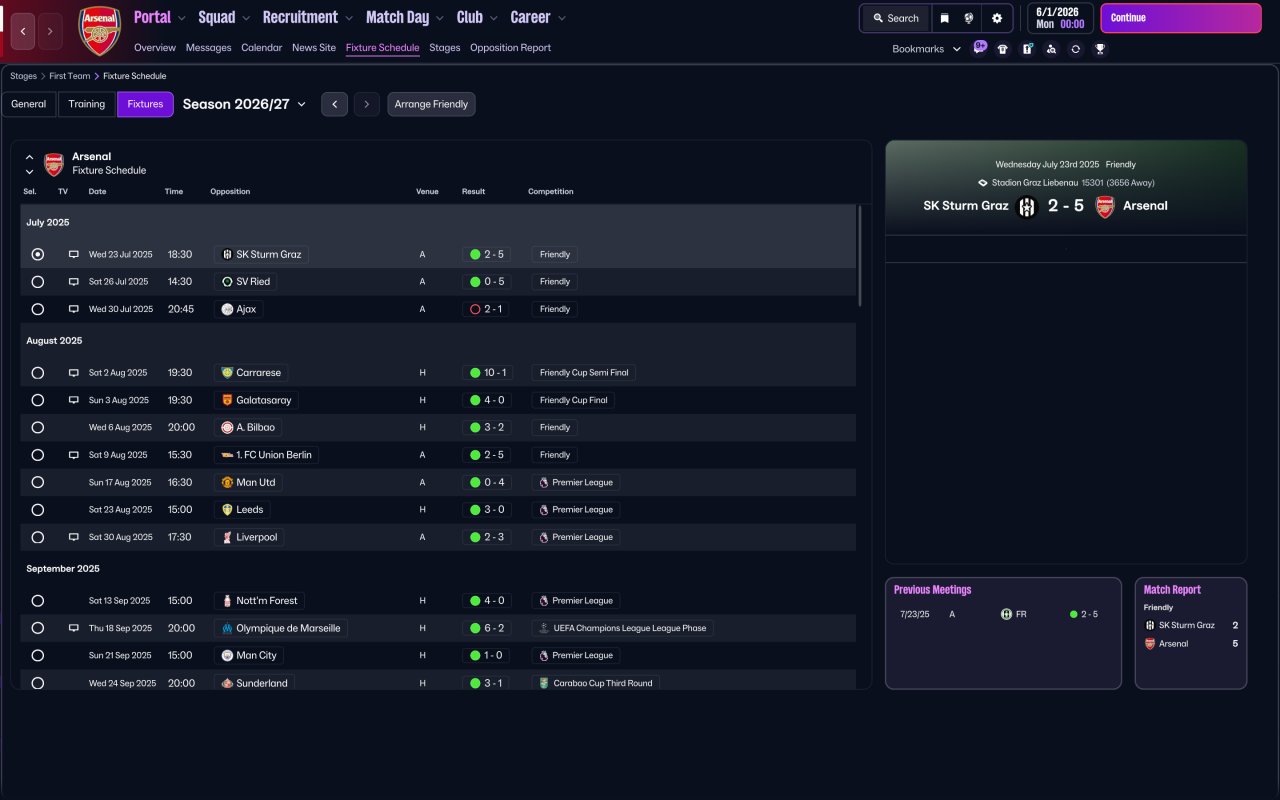Open the Friendly Cup Semi Final competition link
Screen dimensions: 1280x800
click(583, 373)
